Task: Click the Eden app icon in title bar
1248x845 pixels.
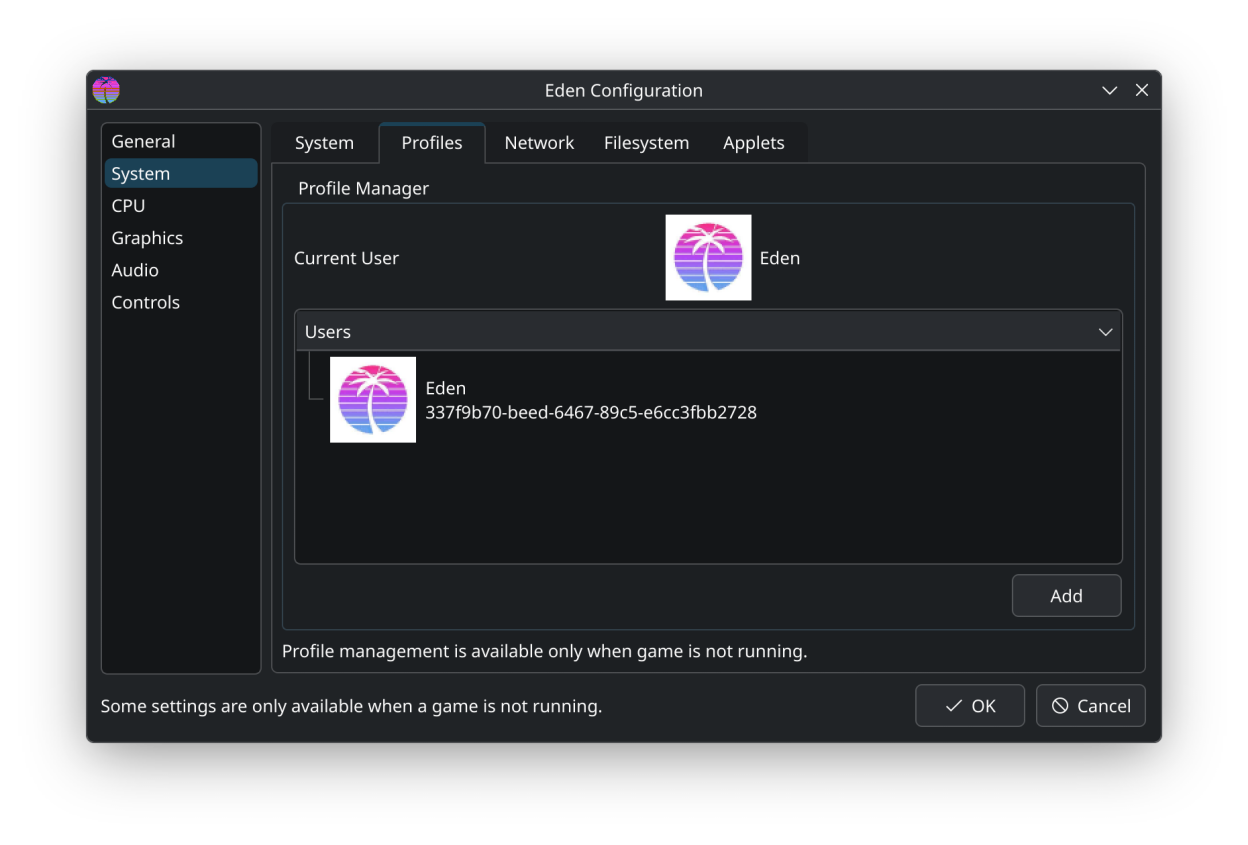Action: point(106,90)
